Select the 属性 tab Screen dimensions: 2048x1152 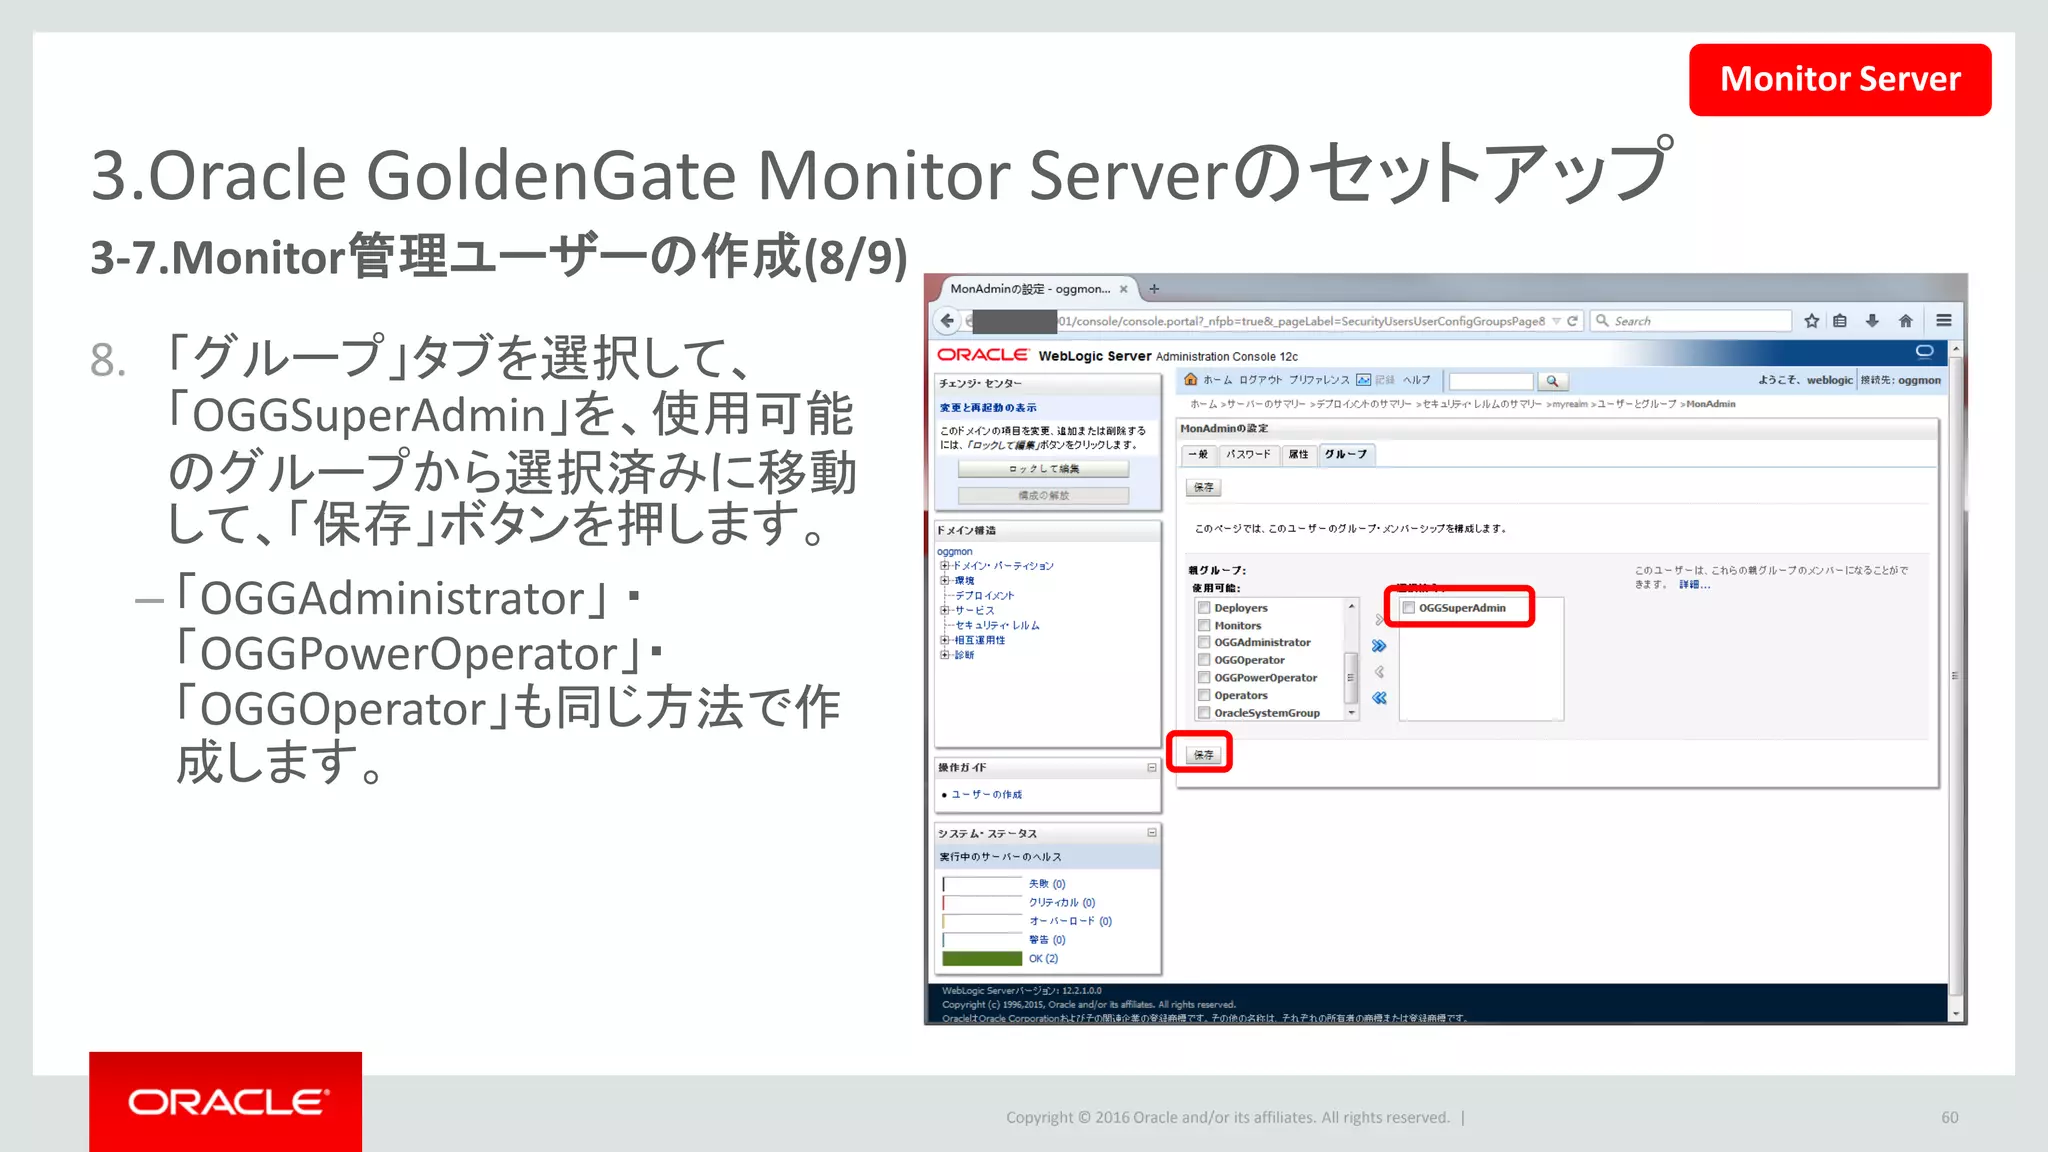1298,454
